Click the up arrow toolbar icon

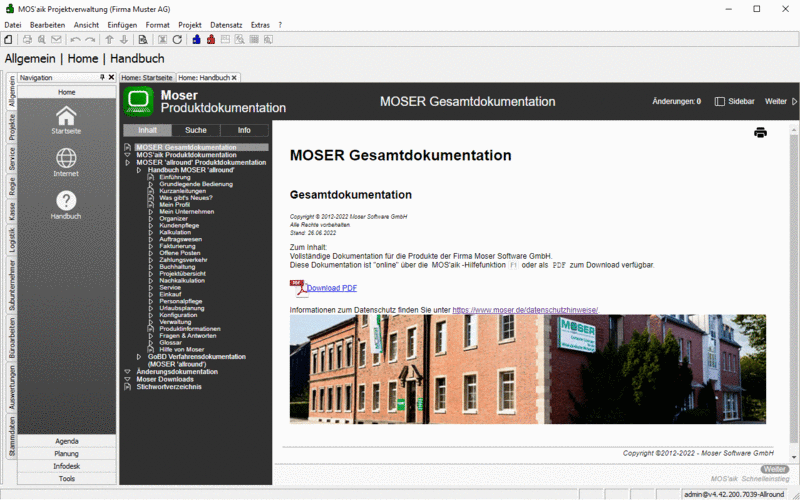(x=109, y=39)
